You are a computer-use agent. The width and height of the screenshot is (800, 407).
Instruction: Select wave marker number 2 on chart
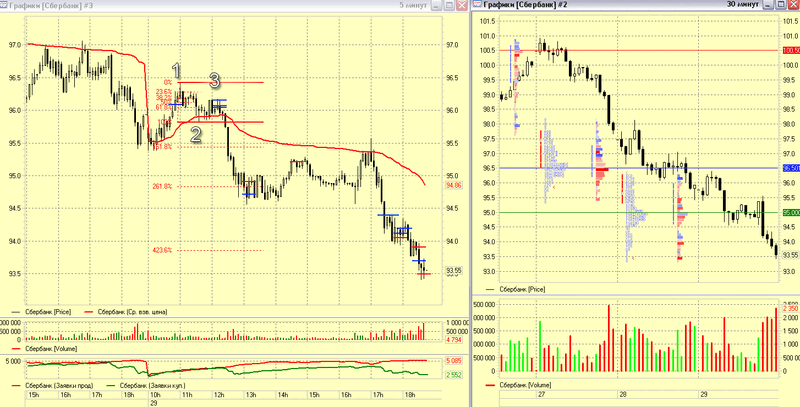[196, 135]
